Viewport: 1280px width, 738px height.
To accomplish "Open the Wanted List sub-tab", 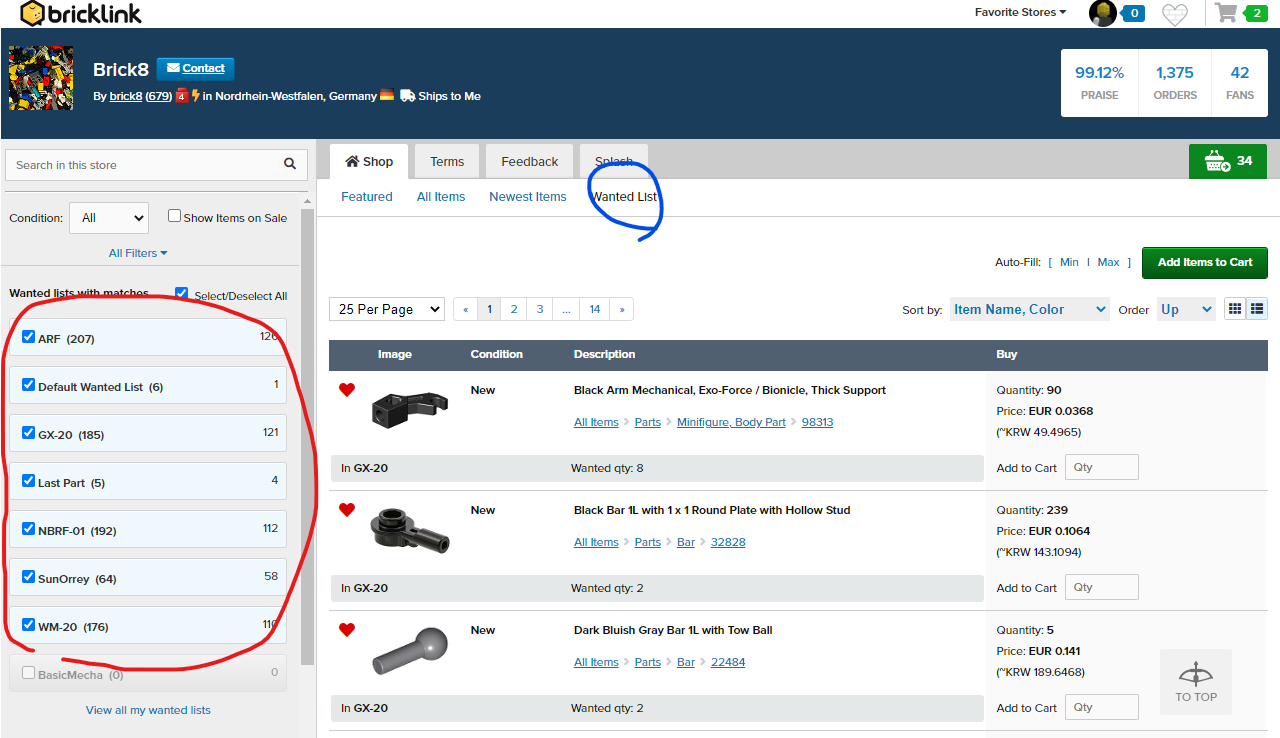I will (624, 196).
